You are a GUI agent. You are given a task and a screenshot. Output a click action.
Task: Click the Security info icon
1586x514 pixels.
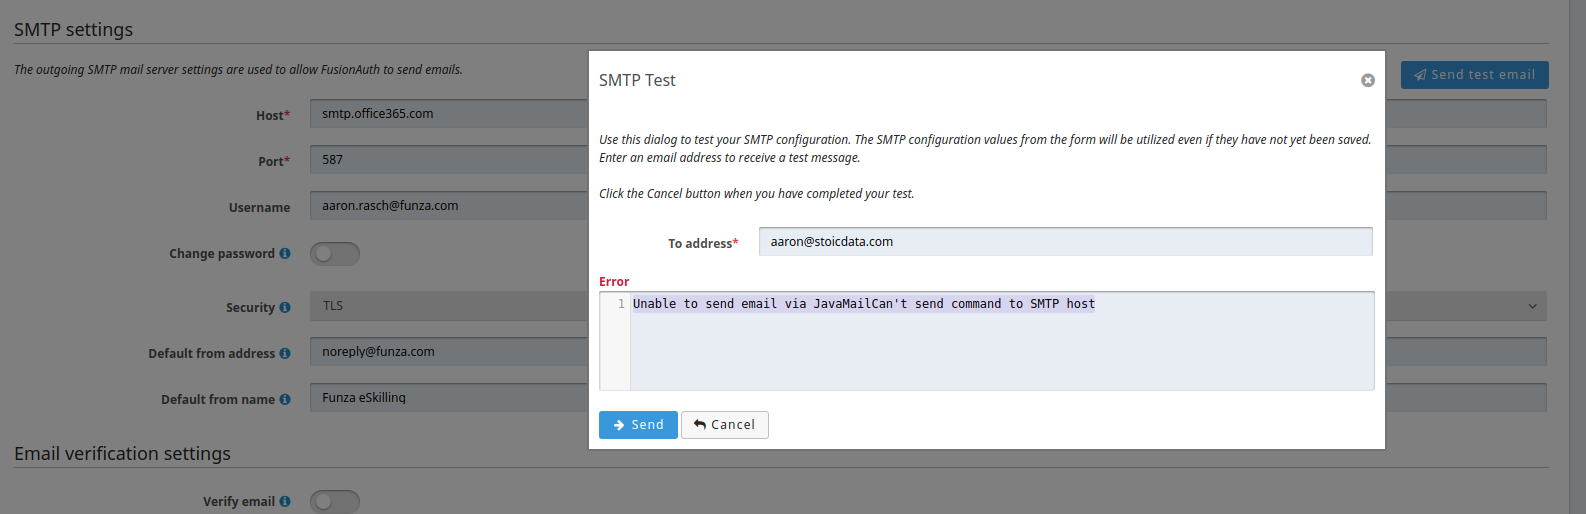[285, 308]
